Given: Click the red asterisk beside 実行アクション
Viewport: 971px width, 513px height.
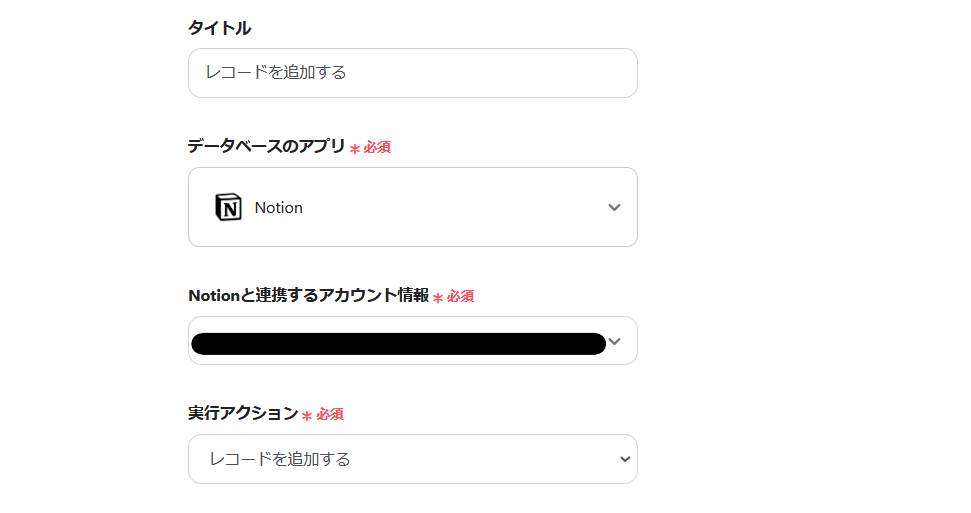Looking at the screenshot, I should 307,416.
